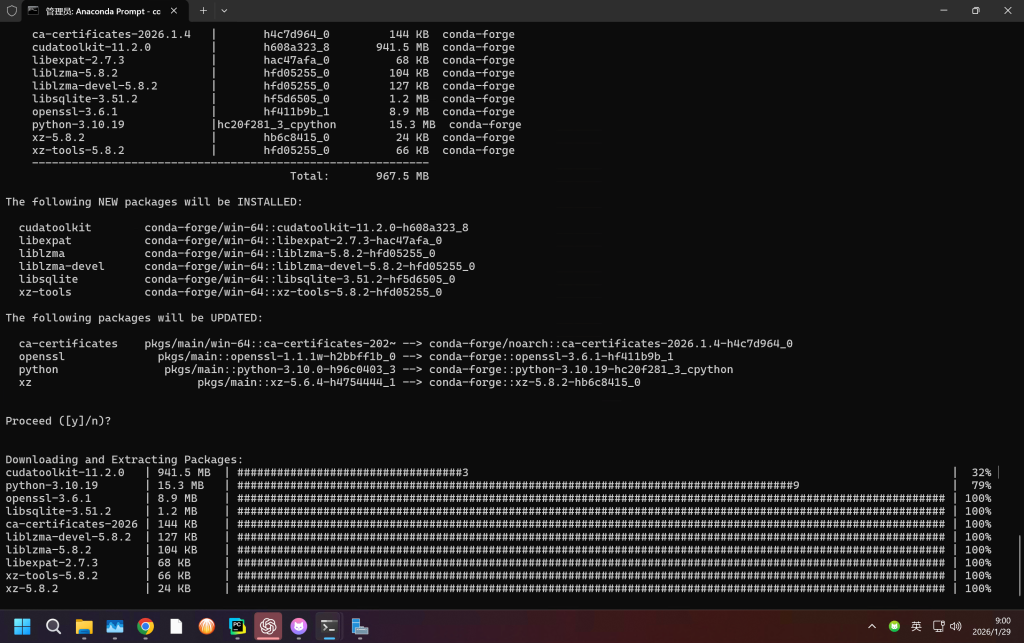Screen dimensions: 1024x643
Task: Click 'The following packages will be UPDATED:' text
Action: (x=134, y=318)
